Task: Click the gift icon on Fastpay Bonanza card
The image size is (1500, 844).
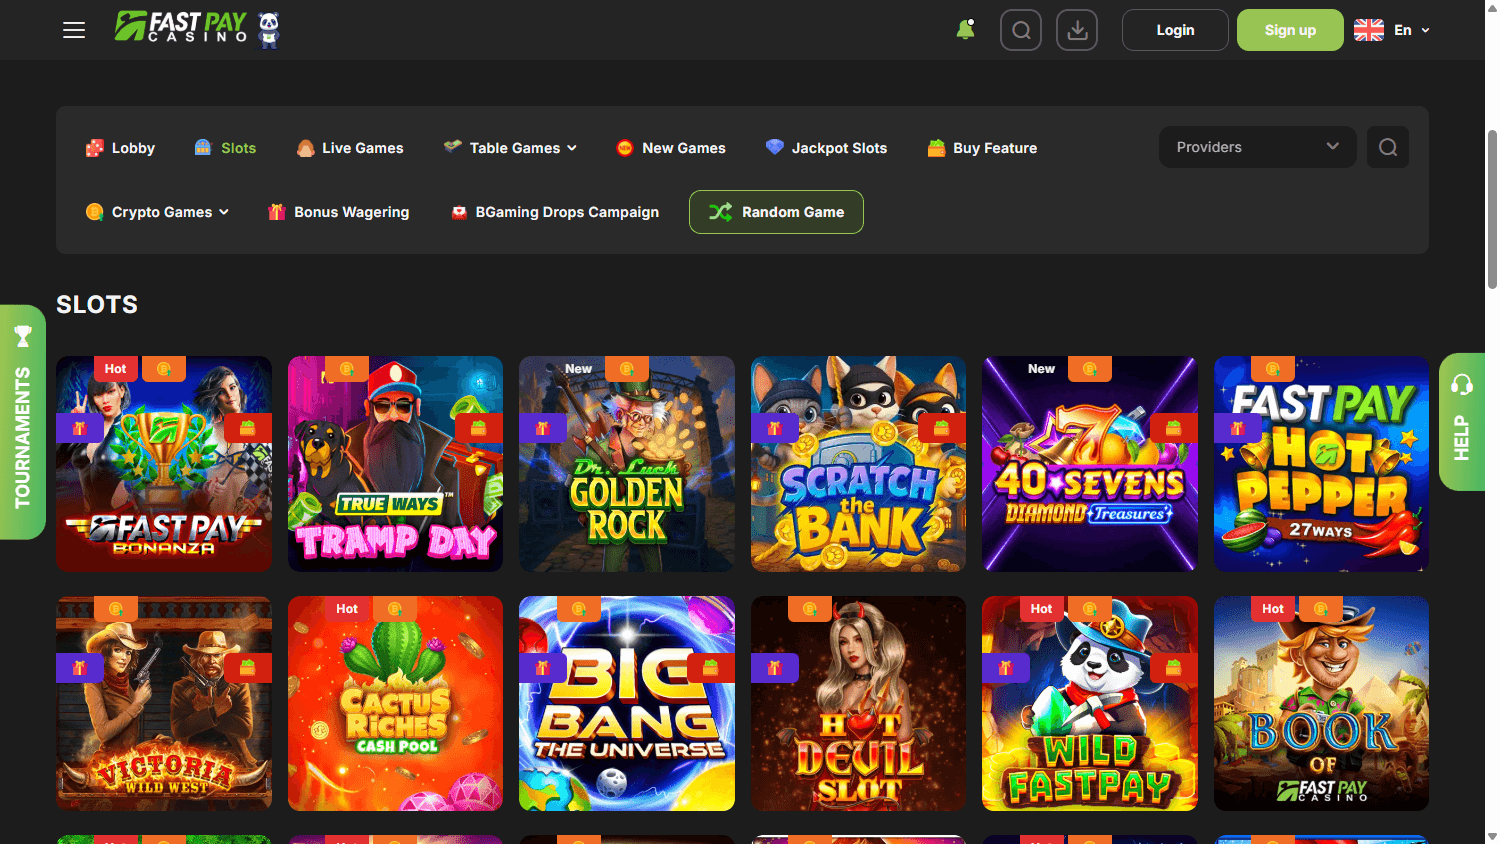Action: click(80, 428)
